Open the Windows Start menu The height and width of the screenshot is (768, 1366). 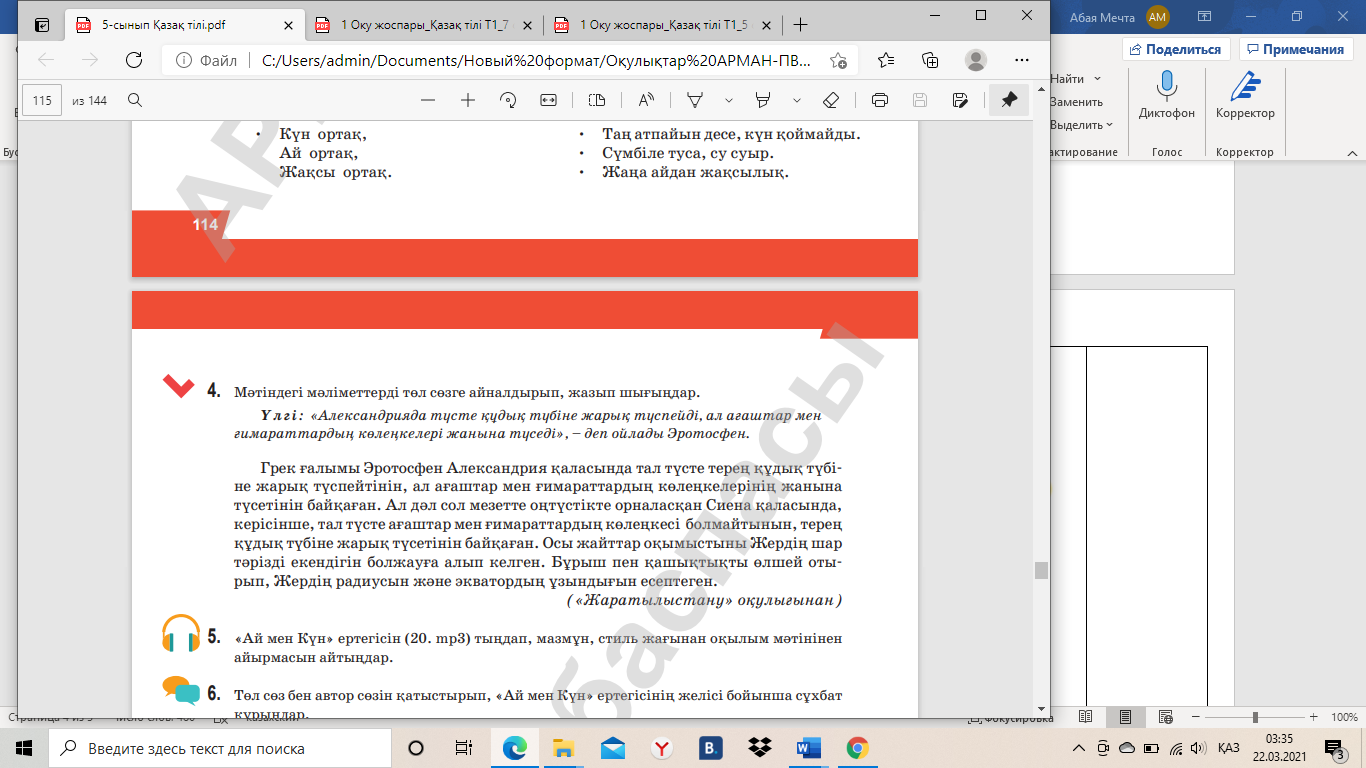coord(24,748)
